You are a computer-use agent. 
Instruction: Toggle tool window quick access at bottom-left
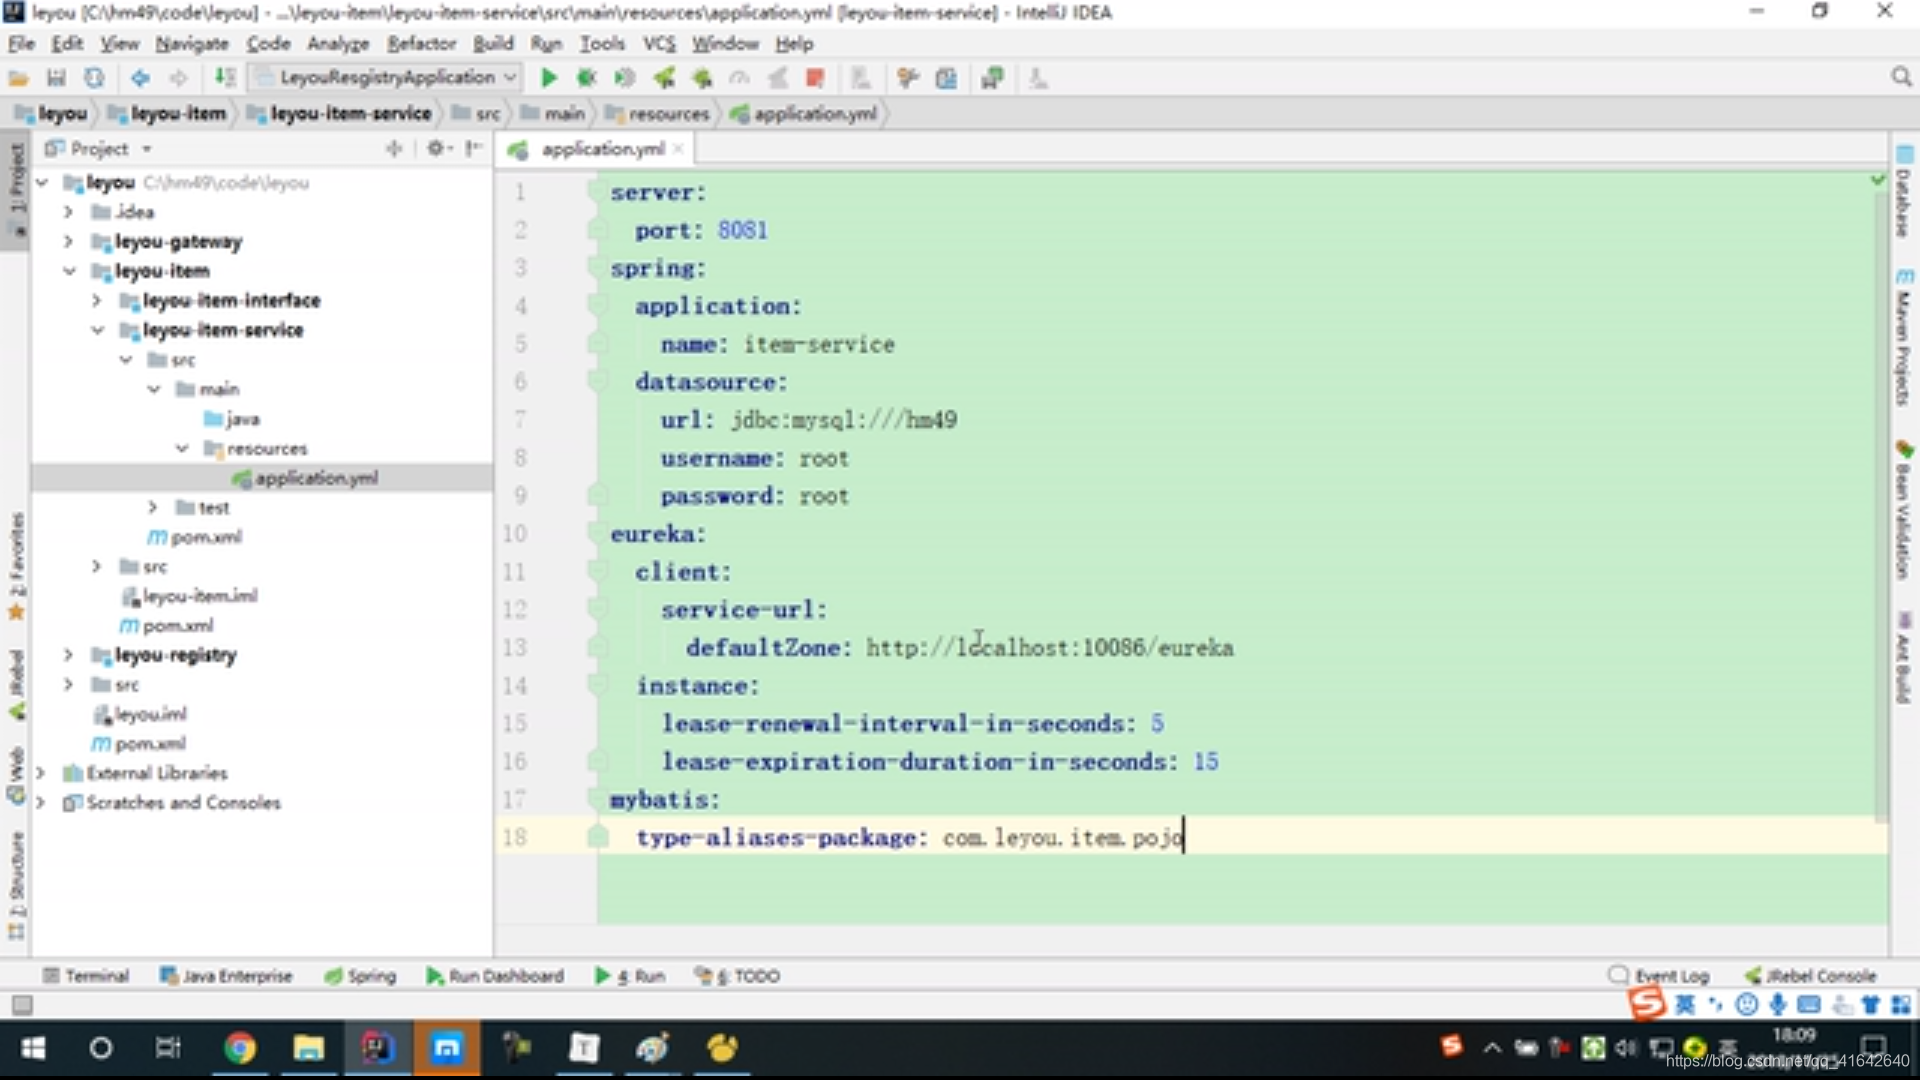(22, 1004)
